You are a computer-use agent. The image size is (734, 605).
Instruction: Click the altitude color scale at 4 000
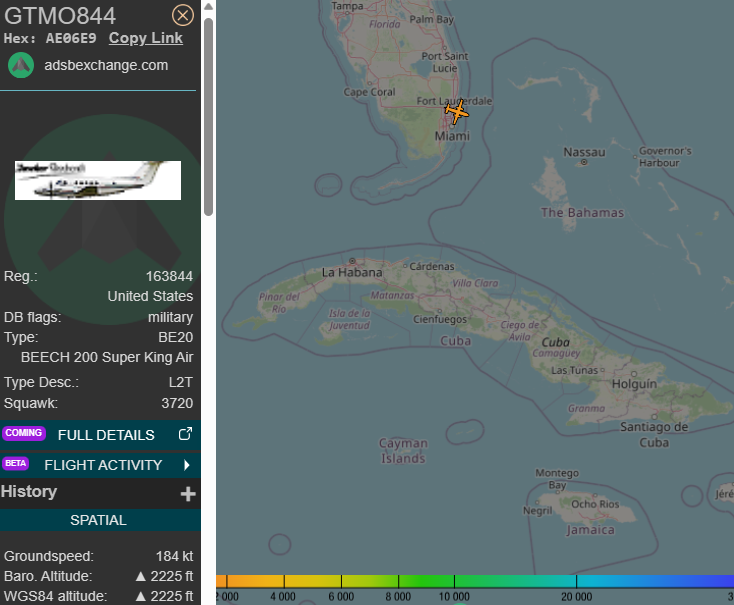click(x=284, y=582)
